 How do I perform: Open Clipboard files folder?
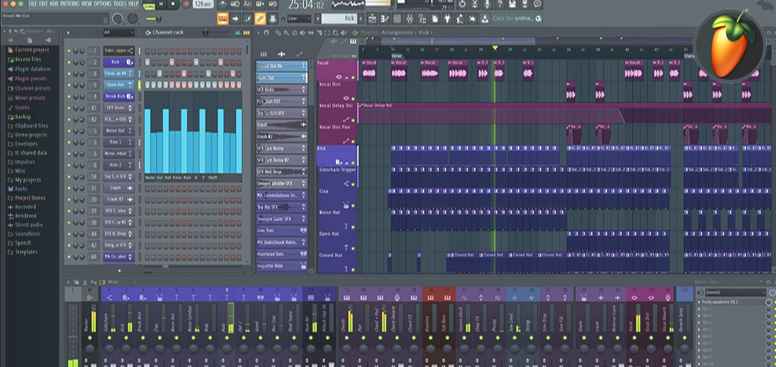29,126
